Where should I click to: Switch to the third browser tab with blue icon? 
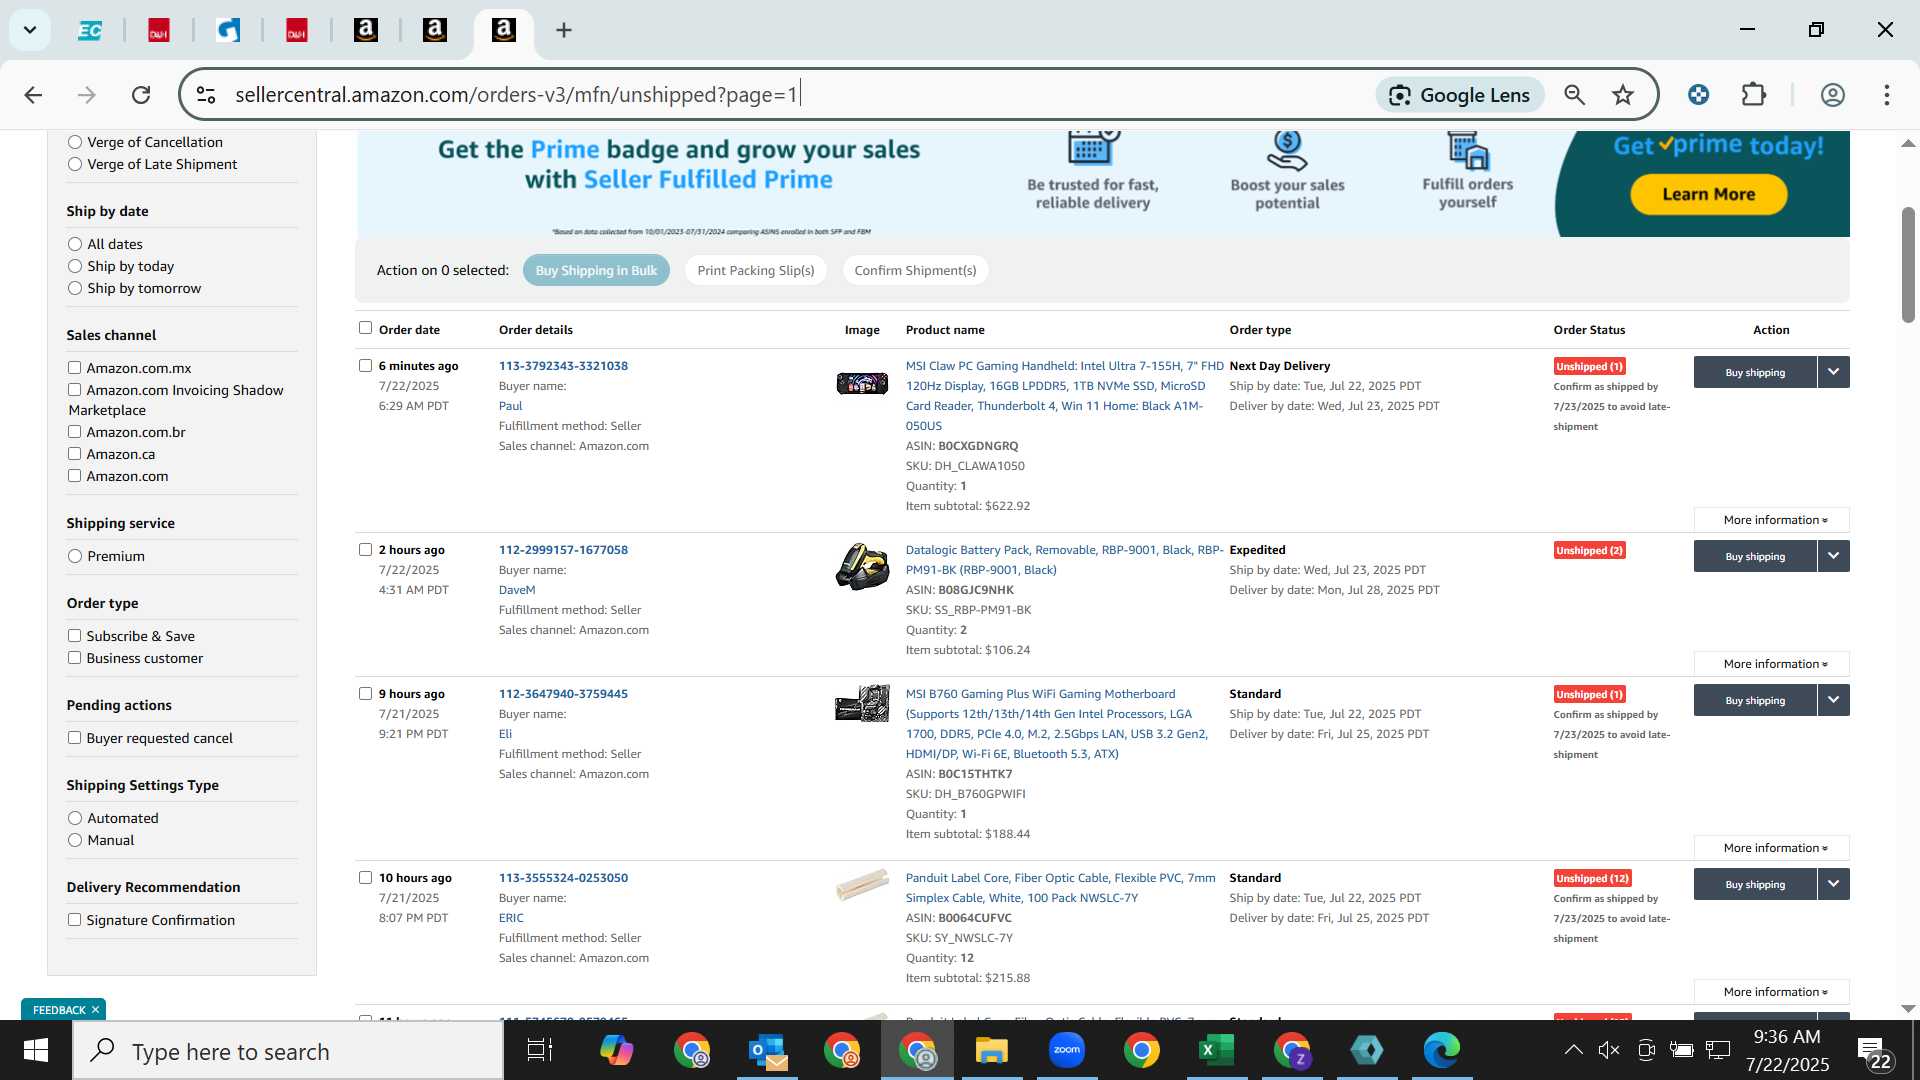point(228,30)
